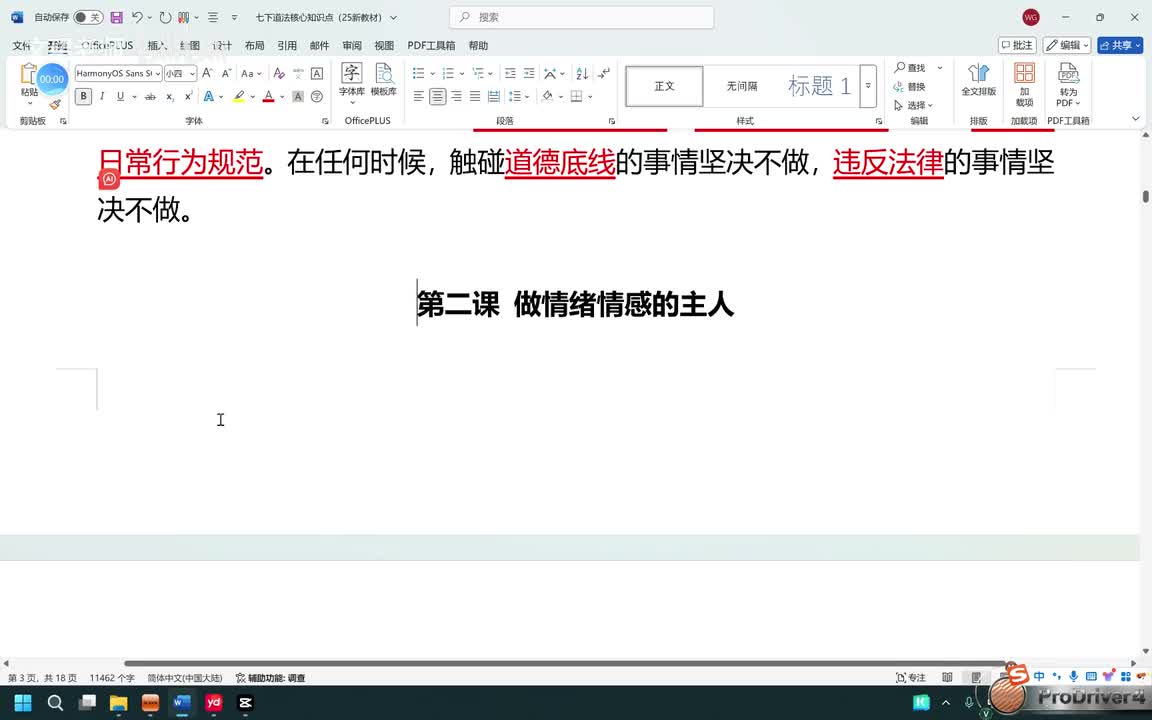Open the 转为PDF dropdown
Viewport: 1152px width, 720px height.
[x=1068, y=84]
